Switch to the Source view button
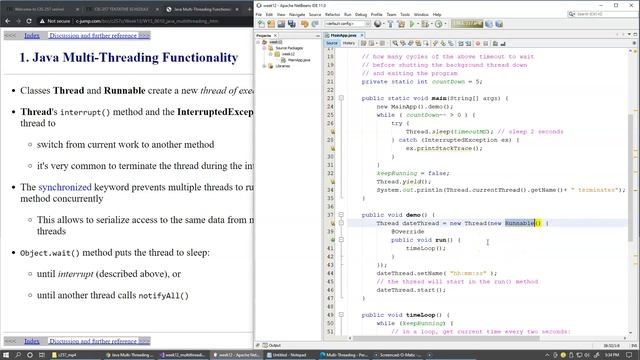The height and width of the screenshot is (360, 640). [332, 43]
